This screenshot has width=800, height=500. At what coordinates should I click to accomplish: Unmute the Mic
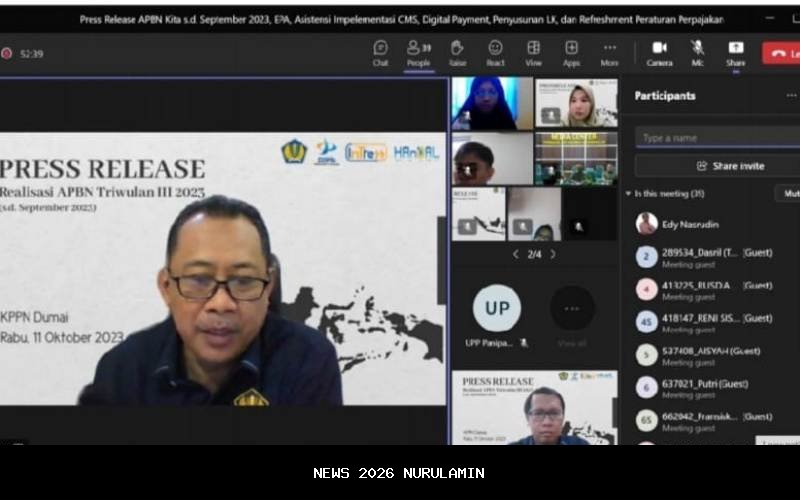[x=697, y=54]
